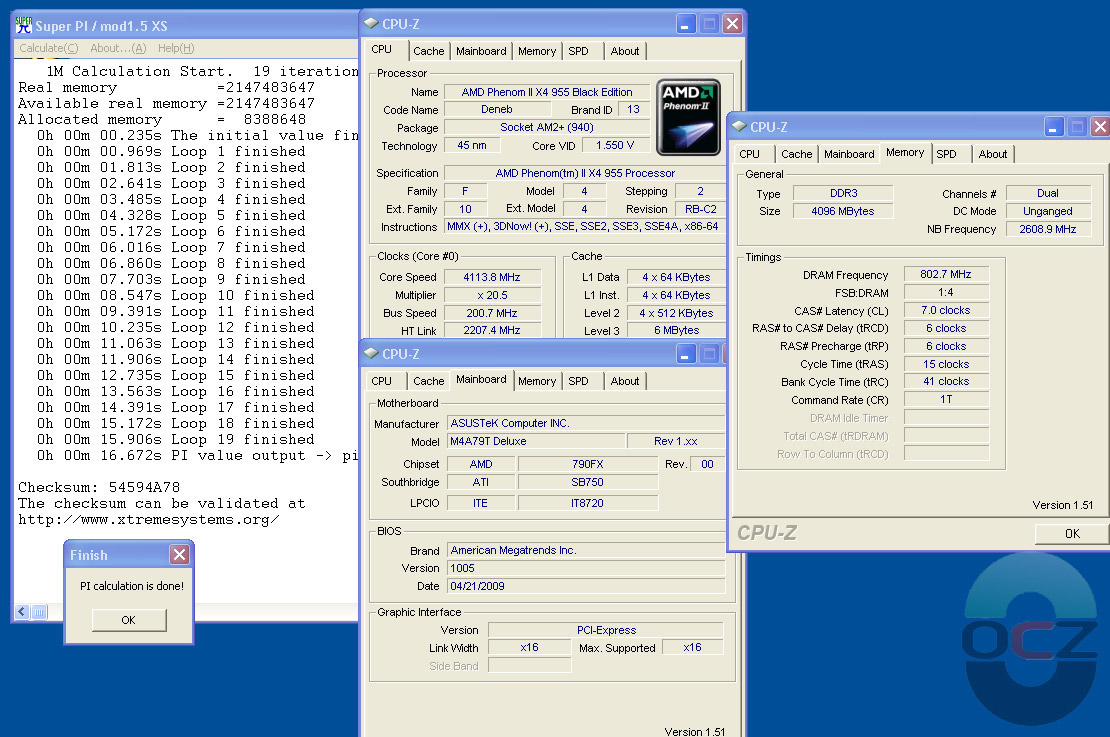
Task: Click the Core VID 1.550 V value
Action: point(614,145)
